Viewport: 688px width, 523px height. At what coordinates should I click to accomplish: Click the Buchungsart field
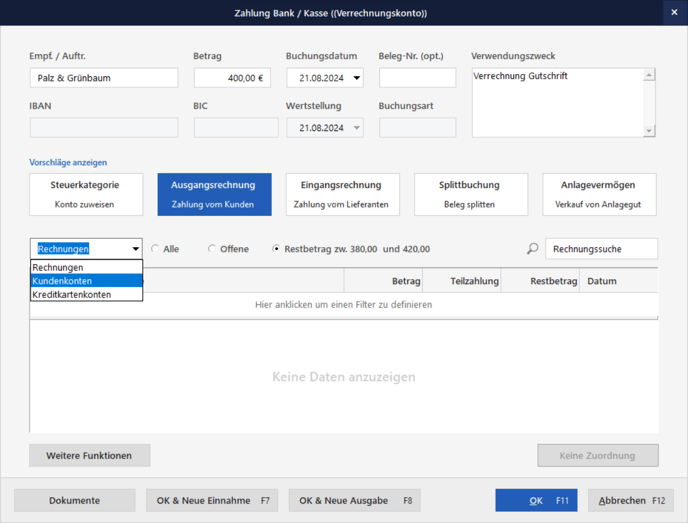pyautogui.click(x=417, y=128)
